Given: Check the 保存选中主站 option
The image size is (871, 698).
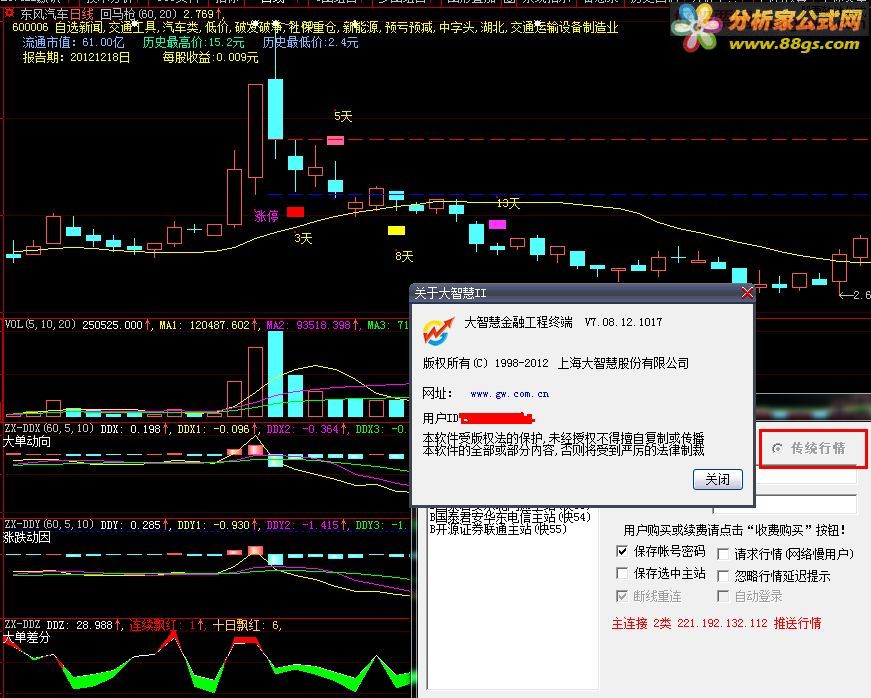Looking at the screenshot, I should click(622, 573).
